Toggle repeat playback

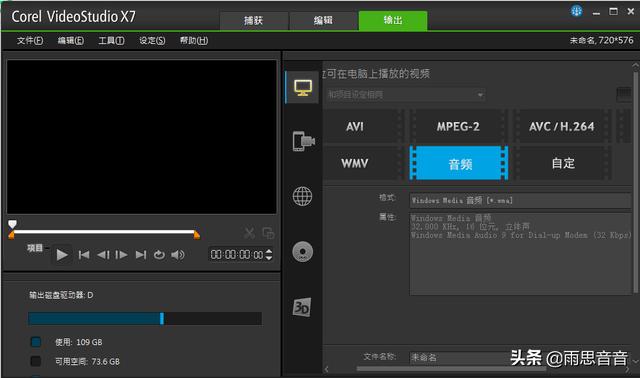tap(159, 255)
